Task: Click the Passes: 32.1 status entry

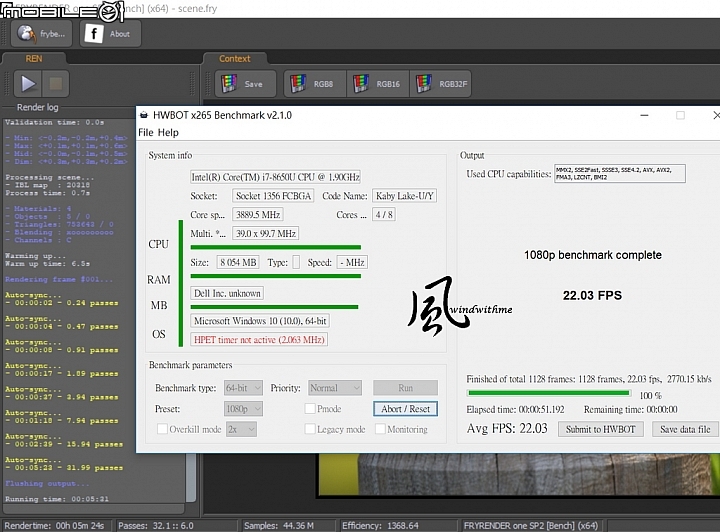Action: [156, 526]
